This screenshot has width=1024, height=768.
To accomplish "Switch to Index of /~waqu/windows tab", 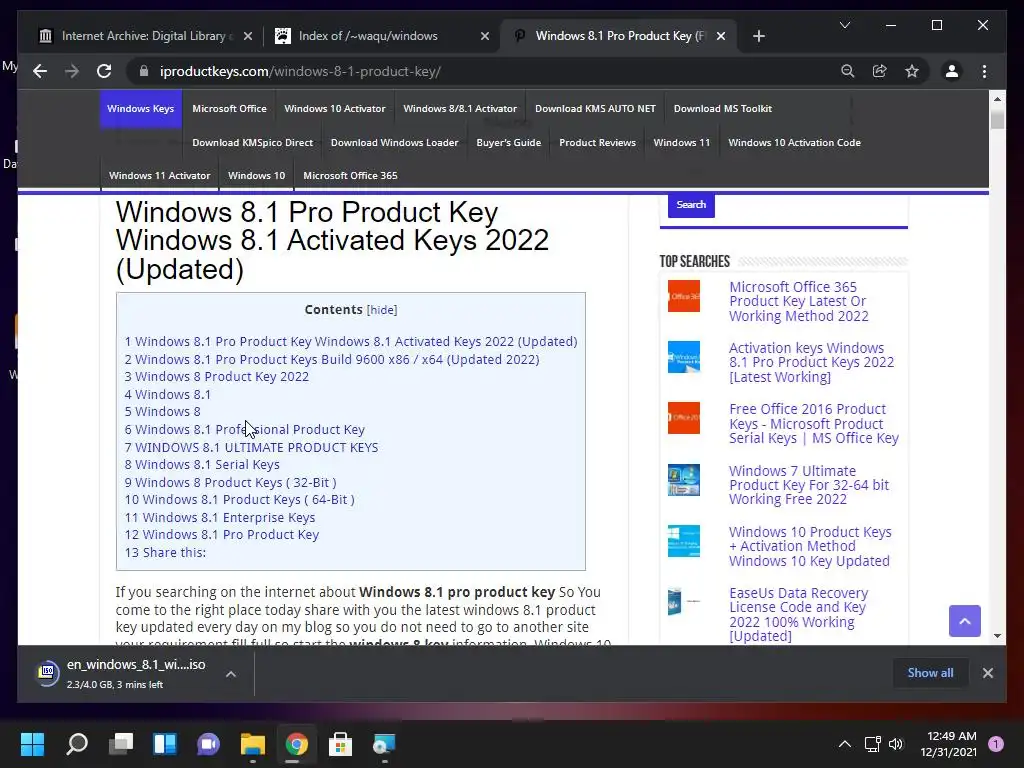I will (x=381, y=36).
